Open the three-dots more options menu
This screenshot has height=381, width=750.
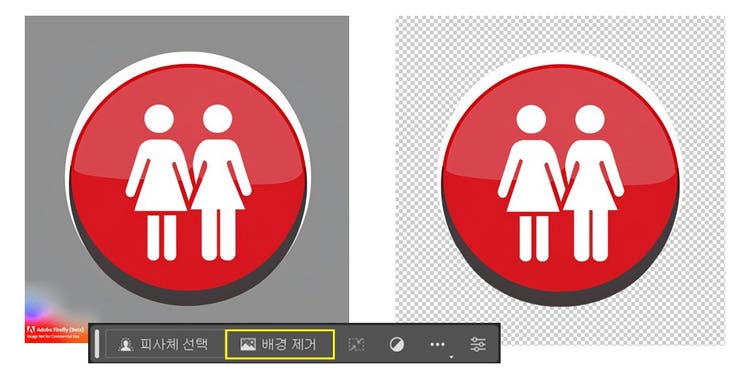click(x=438, y=344)
